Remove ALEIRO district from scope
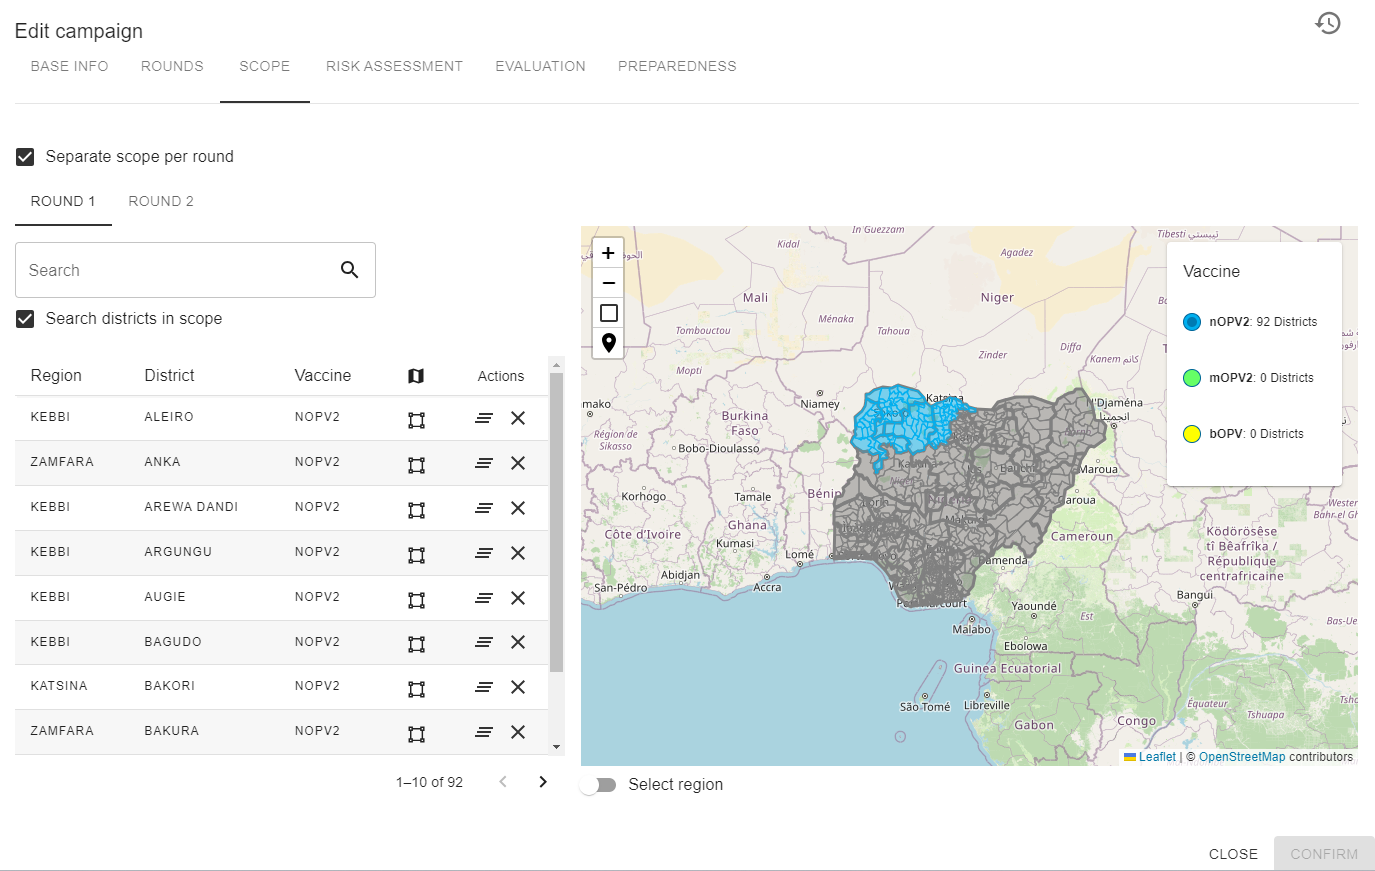 pos(518,418)
